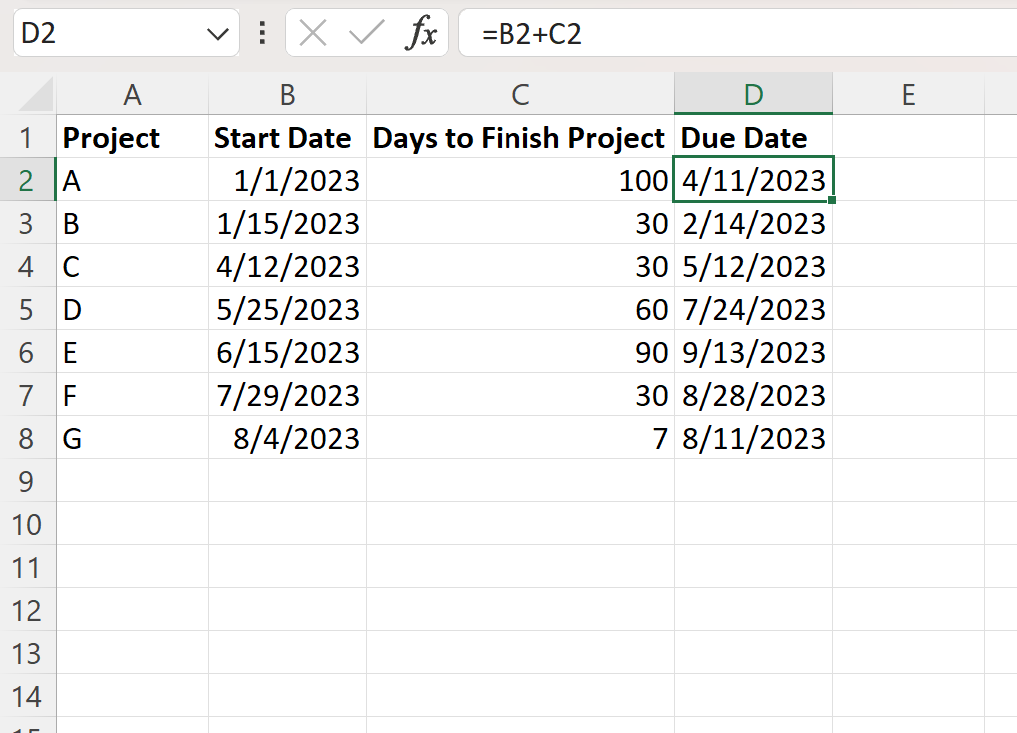Image resolution: width=1017 pixels, height=733 pixels.
Task: Click the Start Date header cell
Action: tap(287, 138)
